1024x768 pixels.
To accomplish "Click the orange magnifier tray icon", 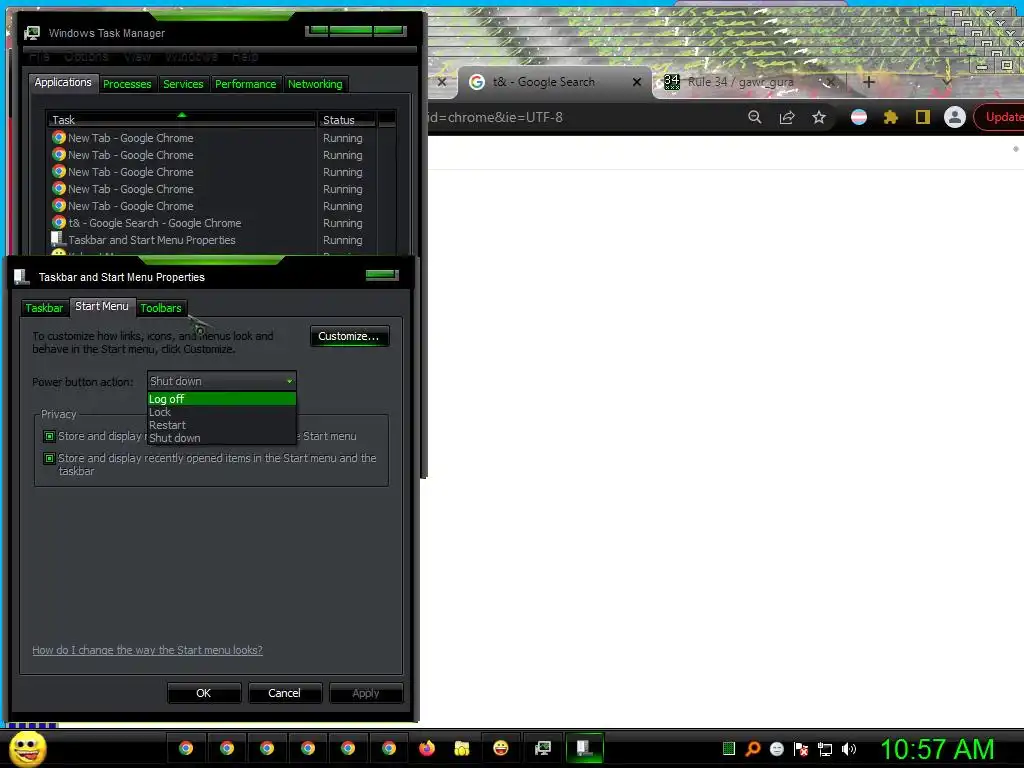I will pyautogui.click(x=752, y=749).
